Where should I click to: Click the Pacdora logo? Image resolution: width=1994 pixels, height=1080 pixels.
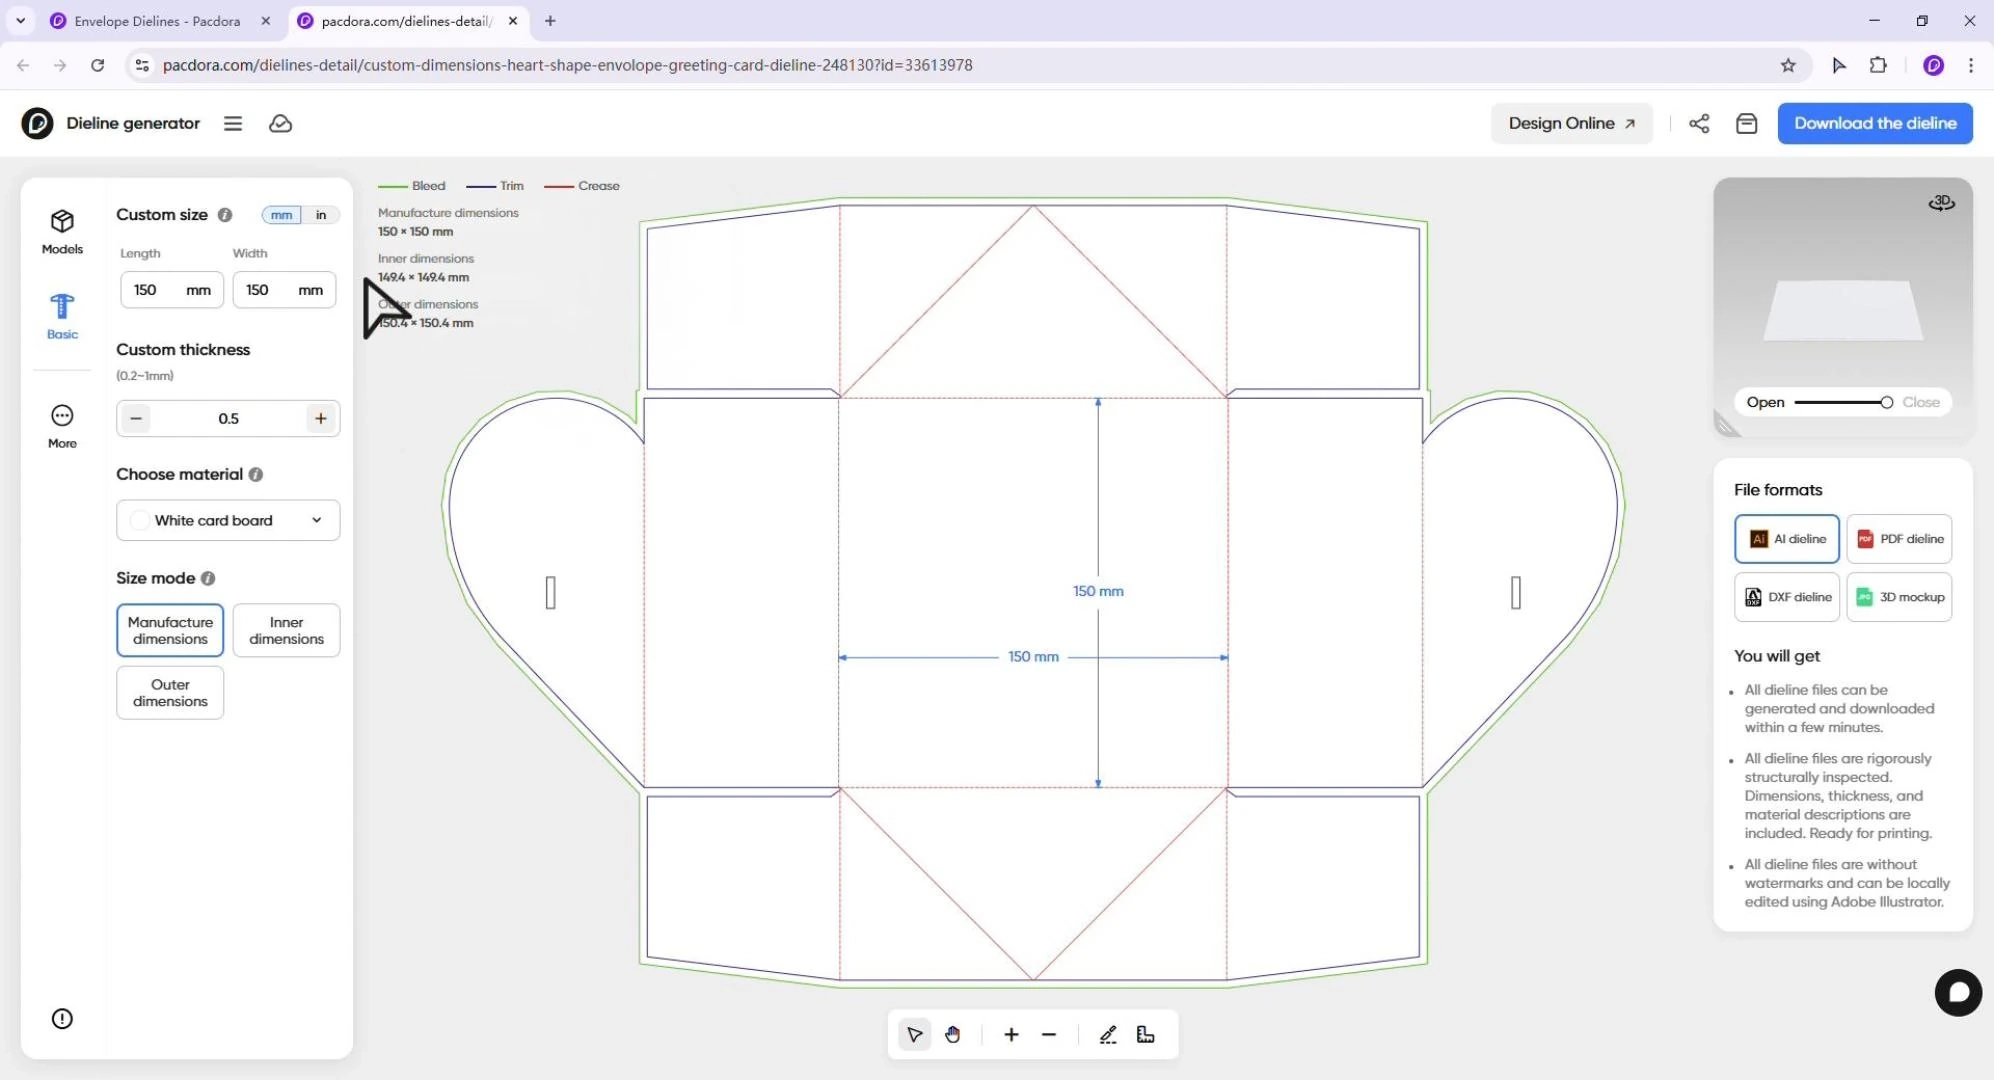[37, 123]
